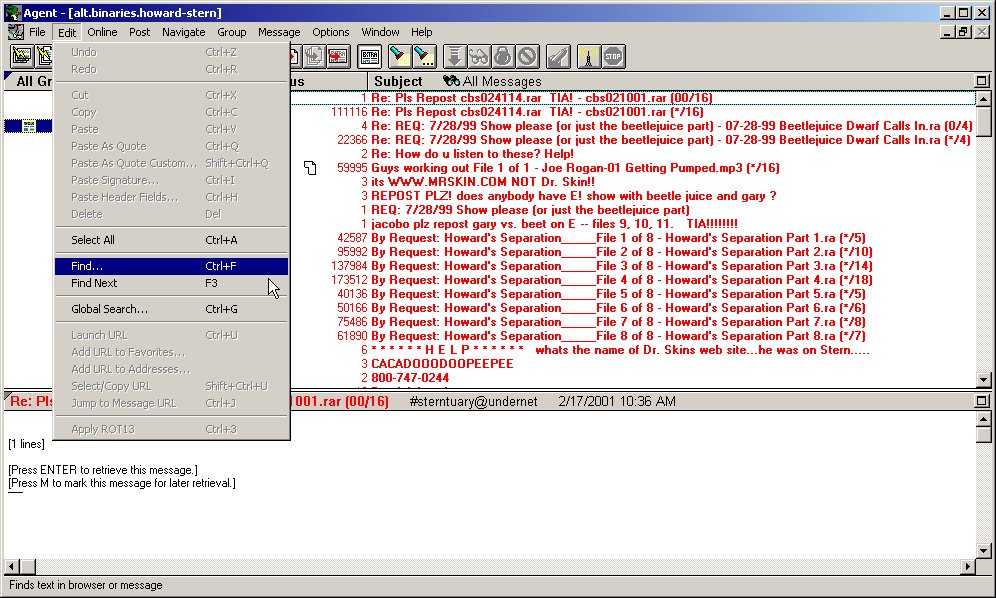996x598 pixels.
Task: Open the File menu
Action: tap(37, 32)
